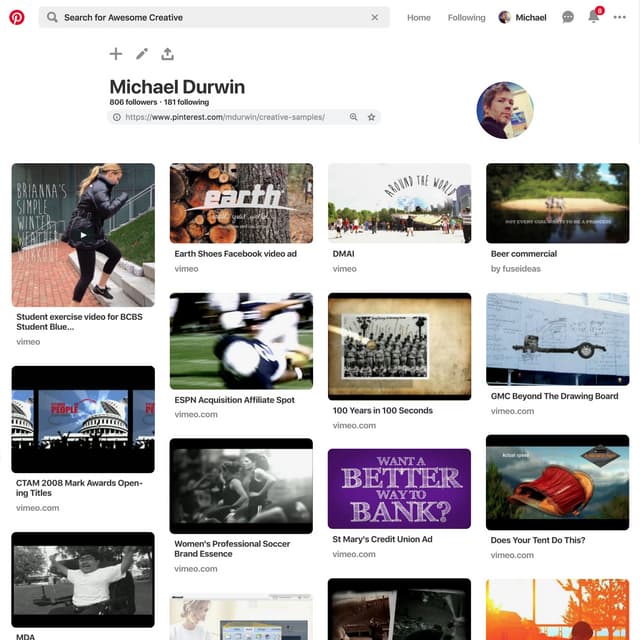Viewport: 640px width, 640px height.
Task: Click the small Michael avatar in header
Action: [x=504, y=17]
